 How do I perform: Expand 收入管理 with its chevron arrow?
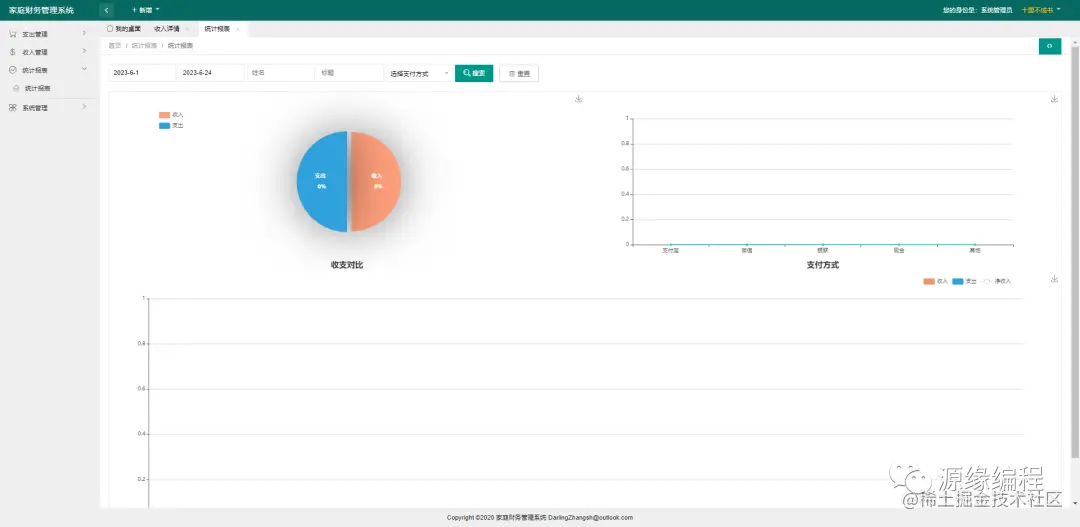point(84,52)
